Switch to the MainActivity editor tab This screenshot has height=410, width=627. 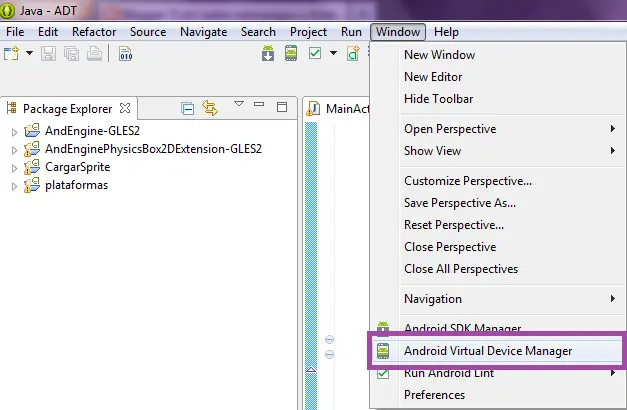point(338,108)
